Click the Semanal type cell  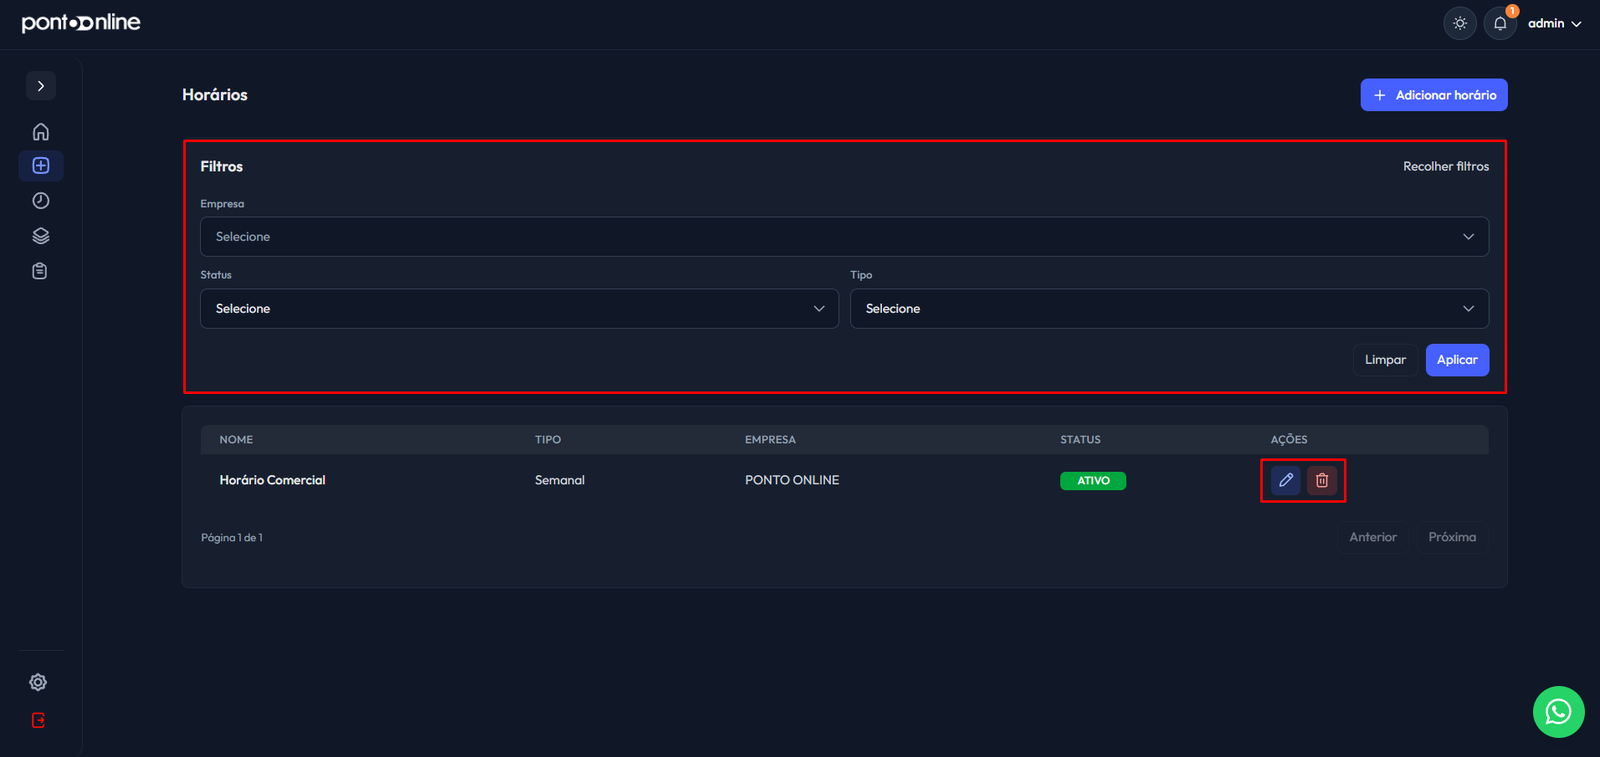pyautogui.click(x=560, y=480)
